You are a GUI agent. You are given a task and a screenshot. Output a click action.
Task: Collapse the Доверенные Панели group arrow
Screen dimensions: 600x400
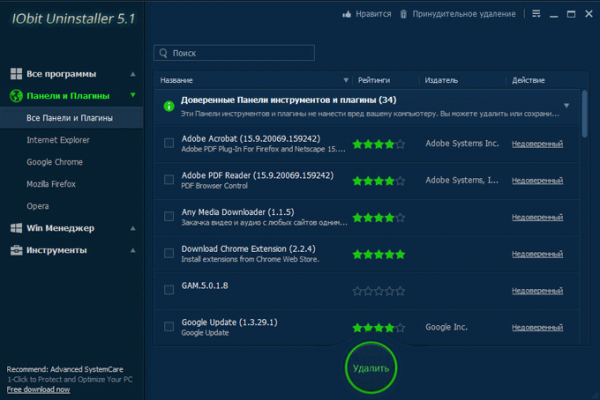567,105
